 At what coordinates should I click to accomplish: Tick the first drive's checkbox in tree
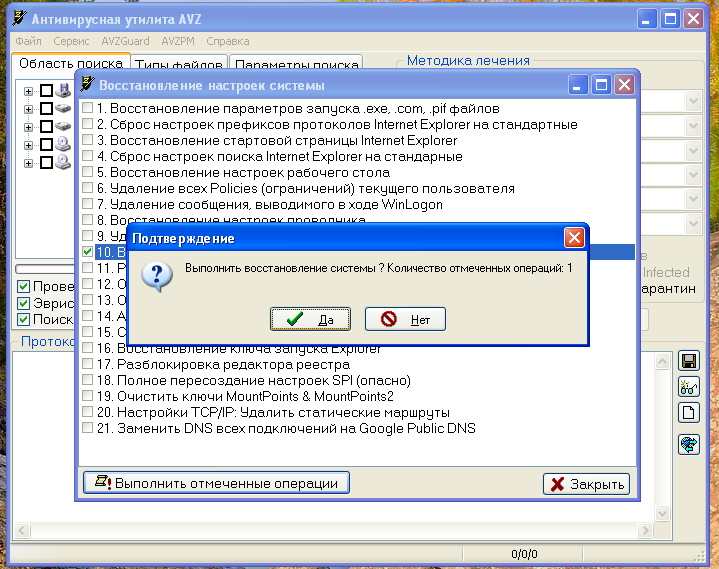(46, 90)
